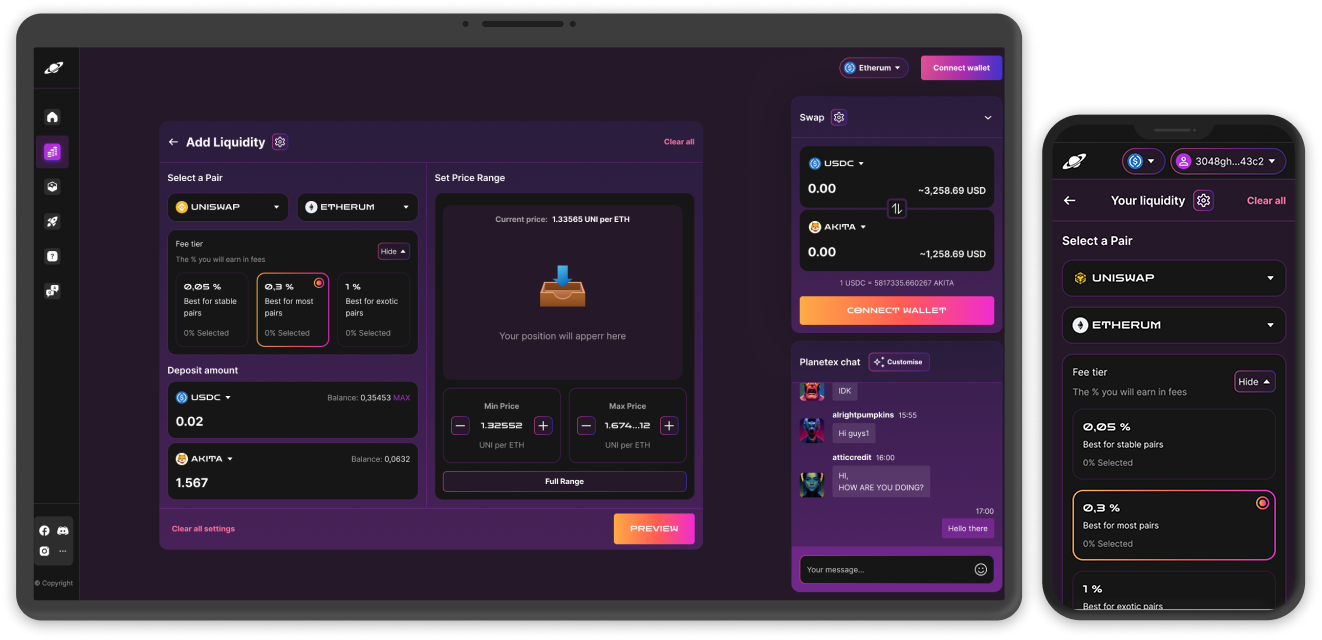Click the current price text 1.33565 UNI per ETH
This screenshot has width=1322, height=640.
click(590, 219)
